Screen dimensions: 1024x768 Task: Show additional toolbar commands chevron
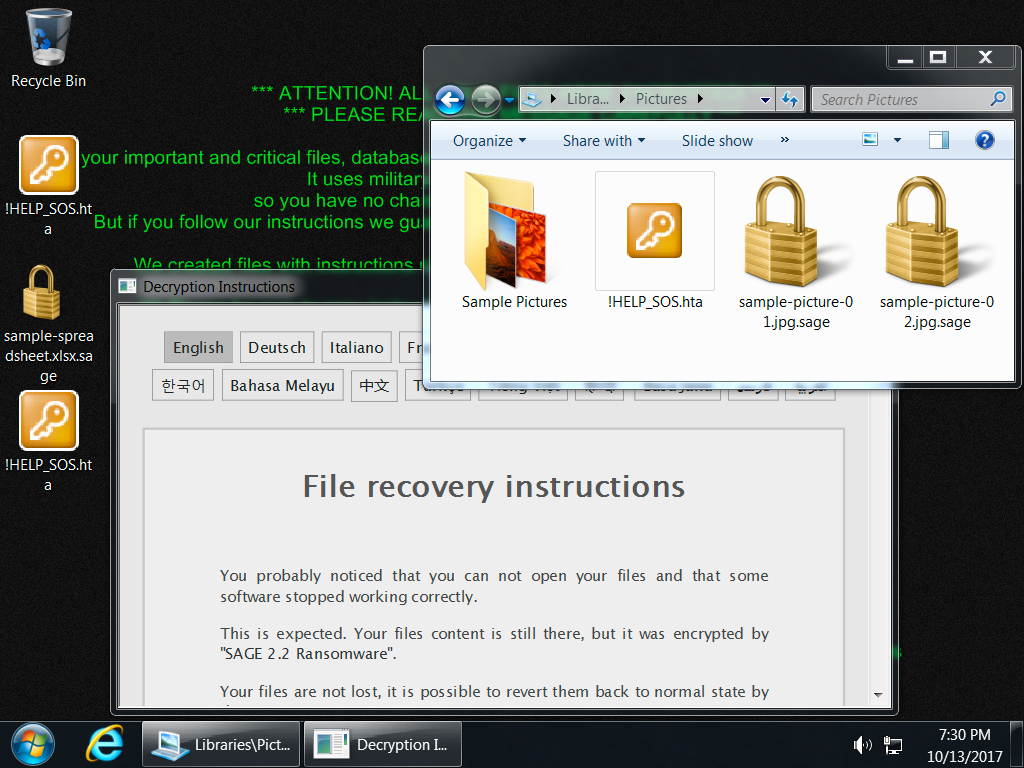[784, 140]
